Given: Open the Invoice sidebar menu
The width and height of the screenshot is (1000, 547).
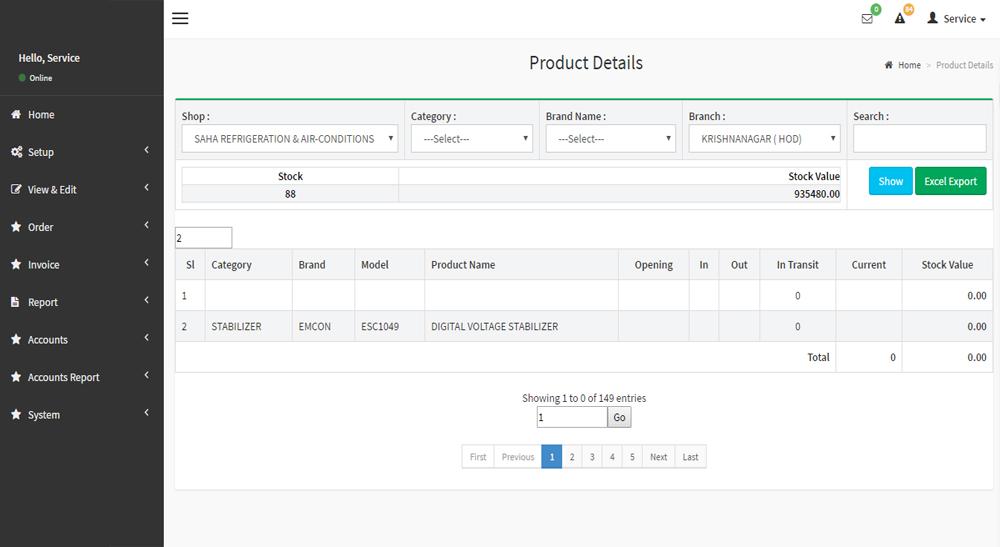Looking at the screenshot, I should (x=82, y=265).
